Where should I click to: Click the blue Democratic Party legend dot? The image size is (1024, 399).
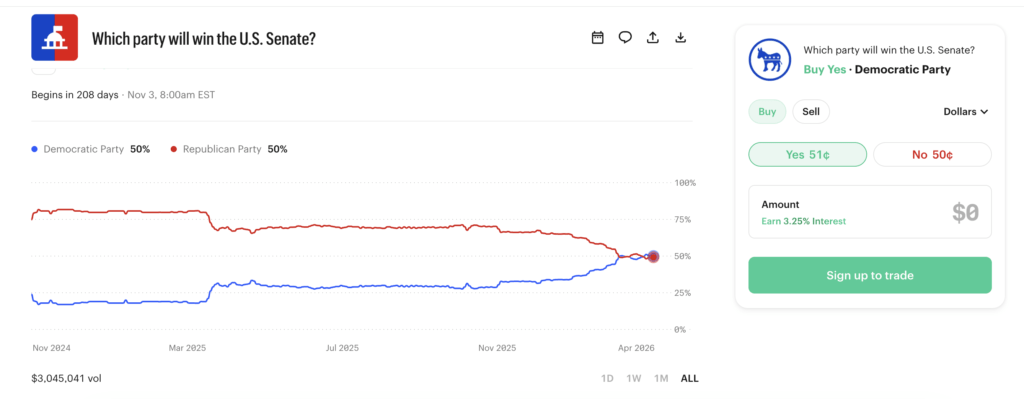coord(35,149)
